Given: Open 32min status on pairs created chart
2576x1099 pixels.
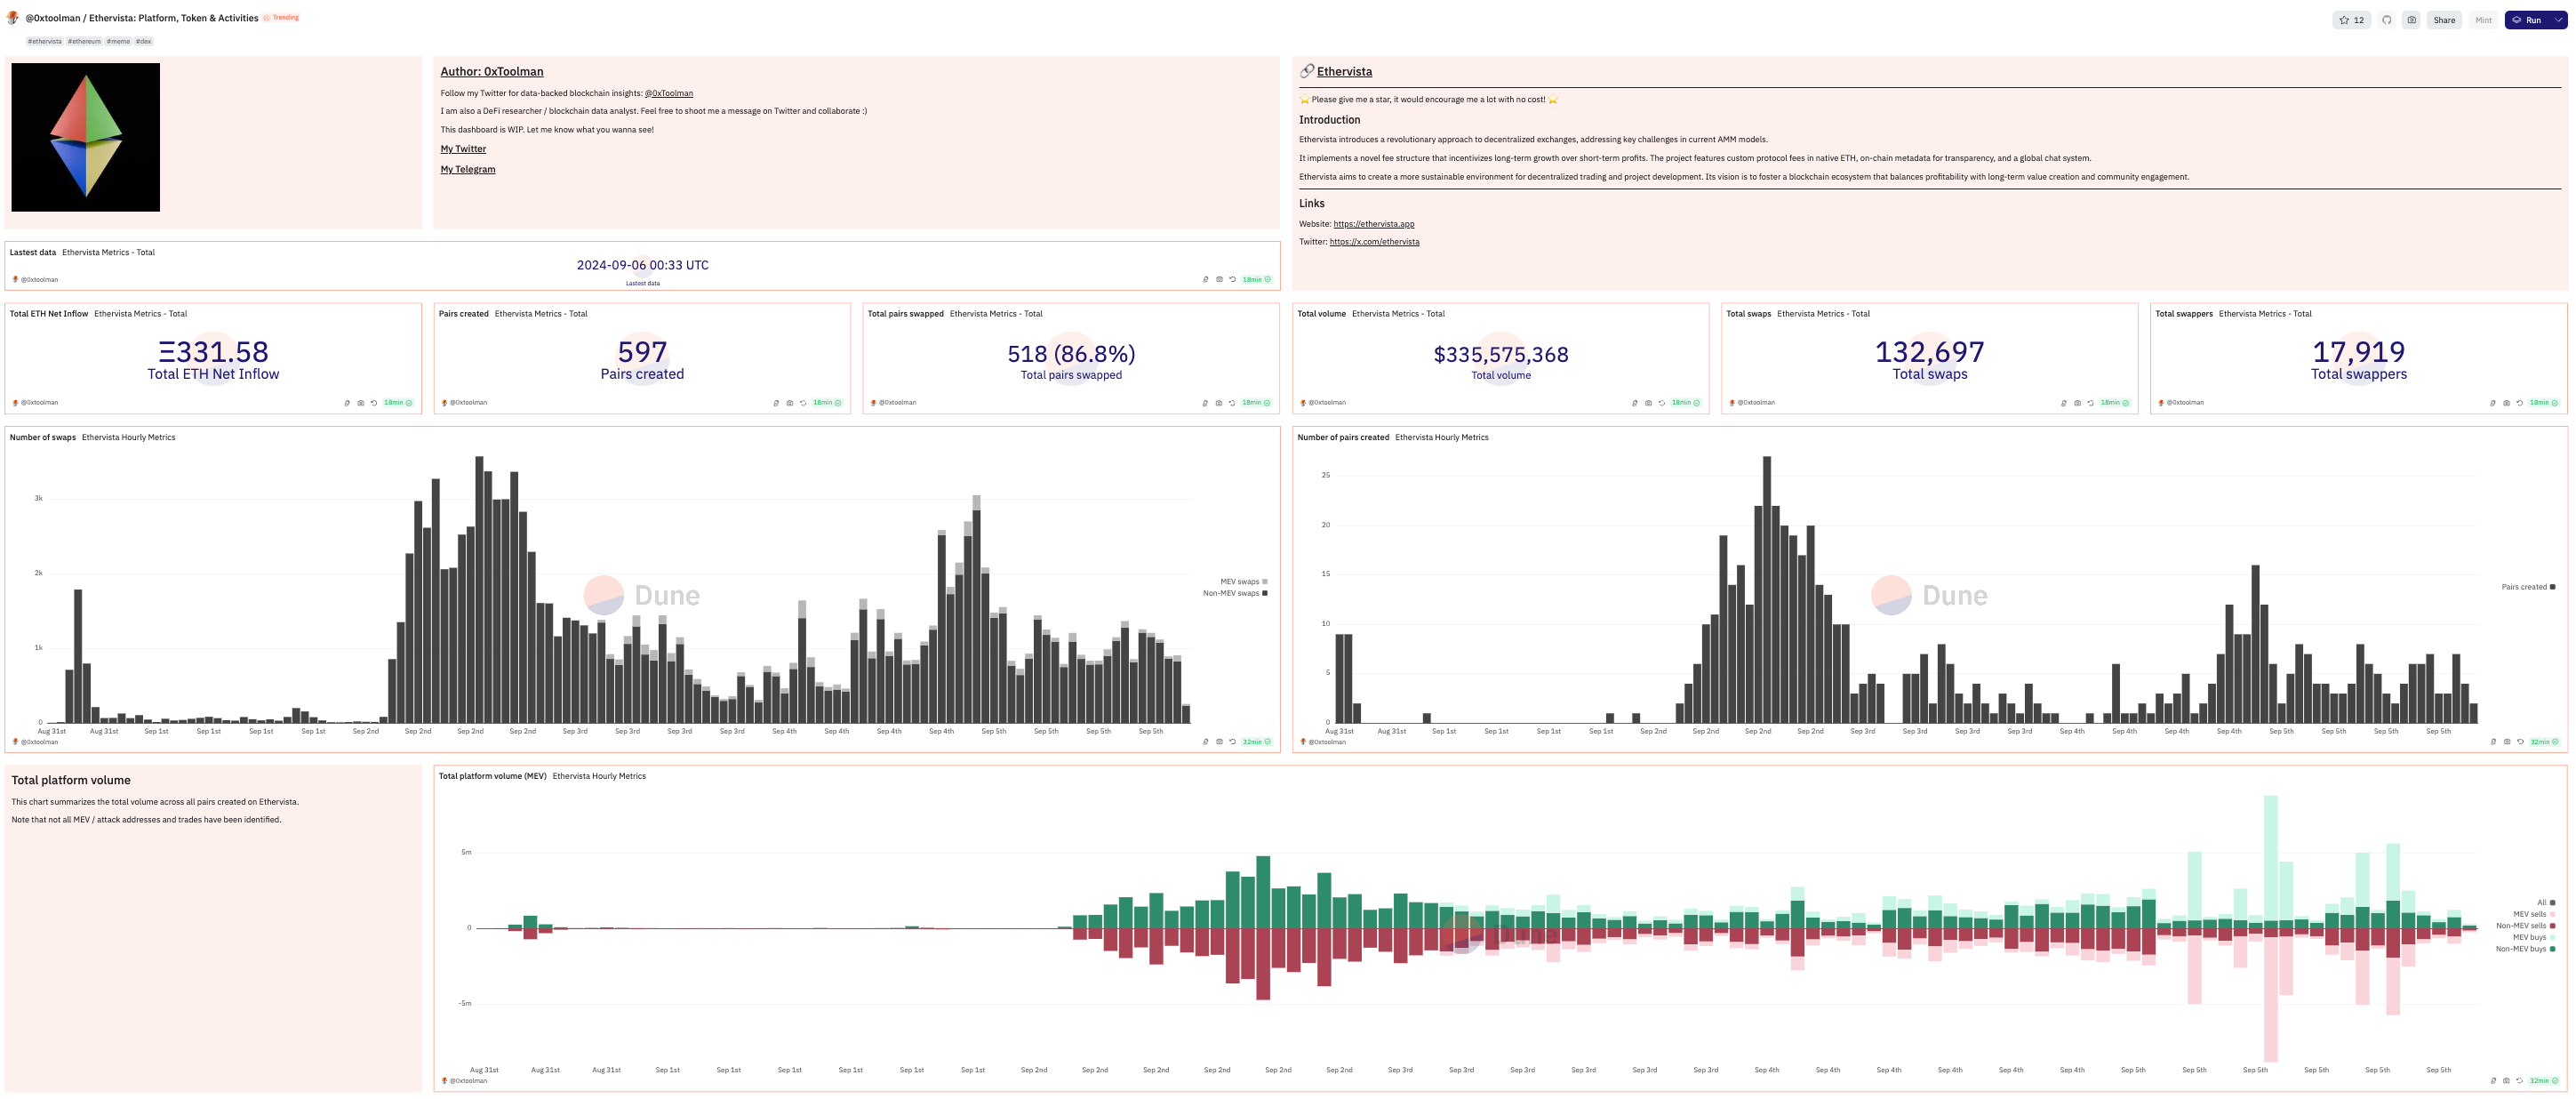Looking at the screenshot, I should pos(2543,742).
